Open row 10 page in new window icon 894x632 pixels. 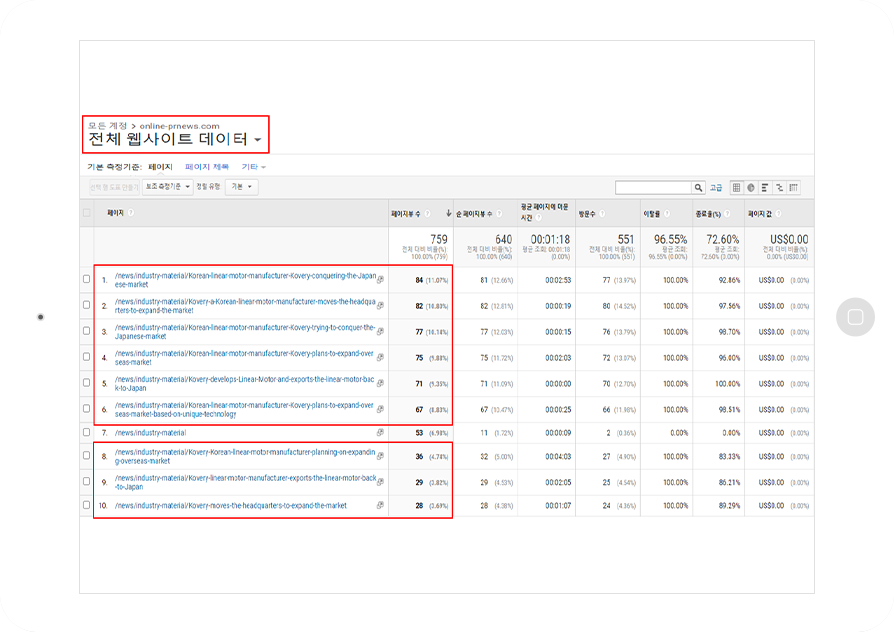380,505
